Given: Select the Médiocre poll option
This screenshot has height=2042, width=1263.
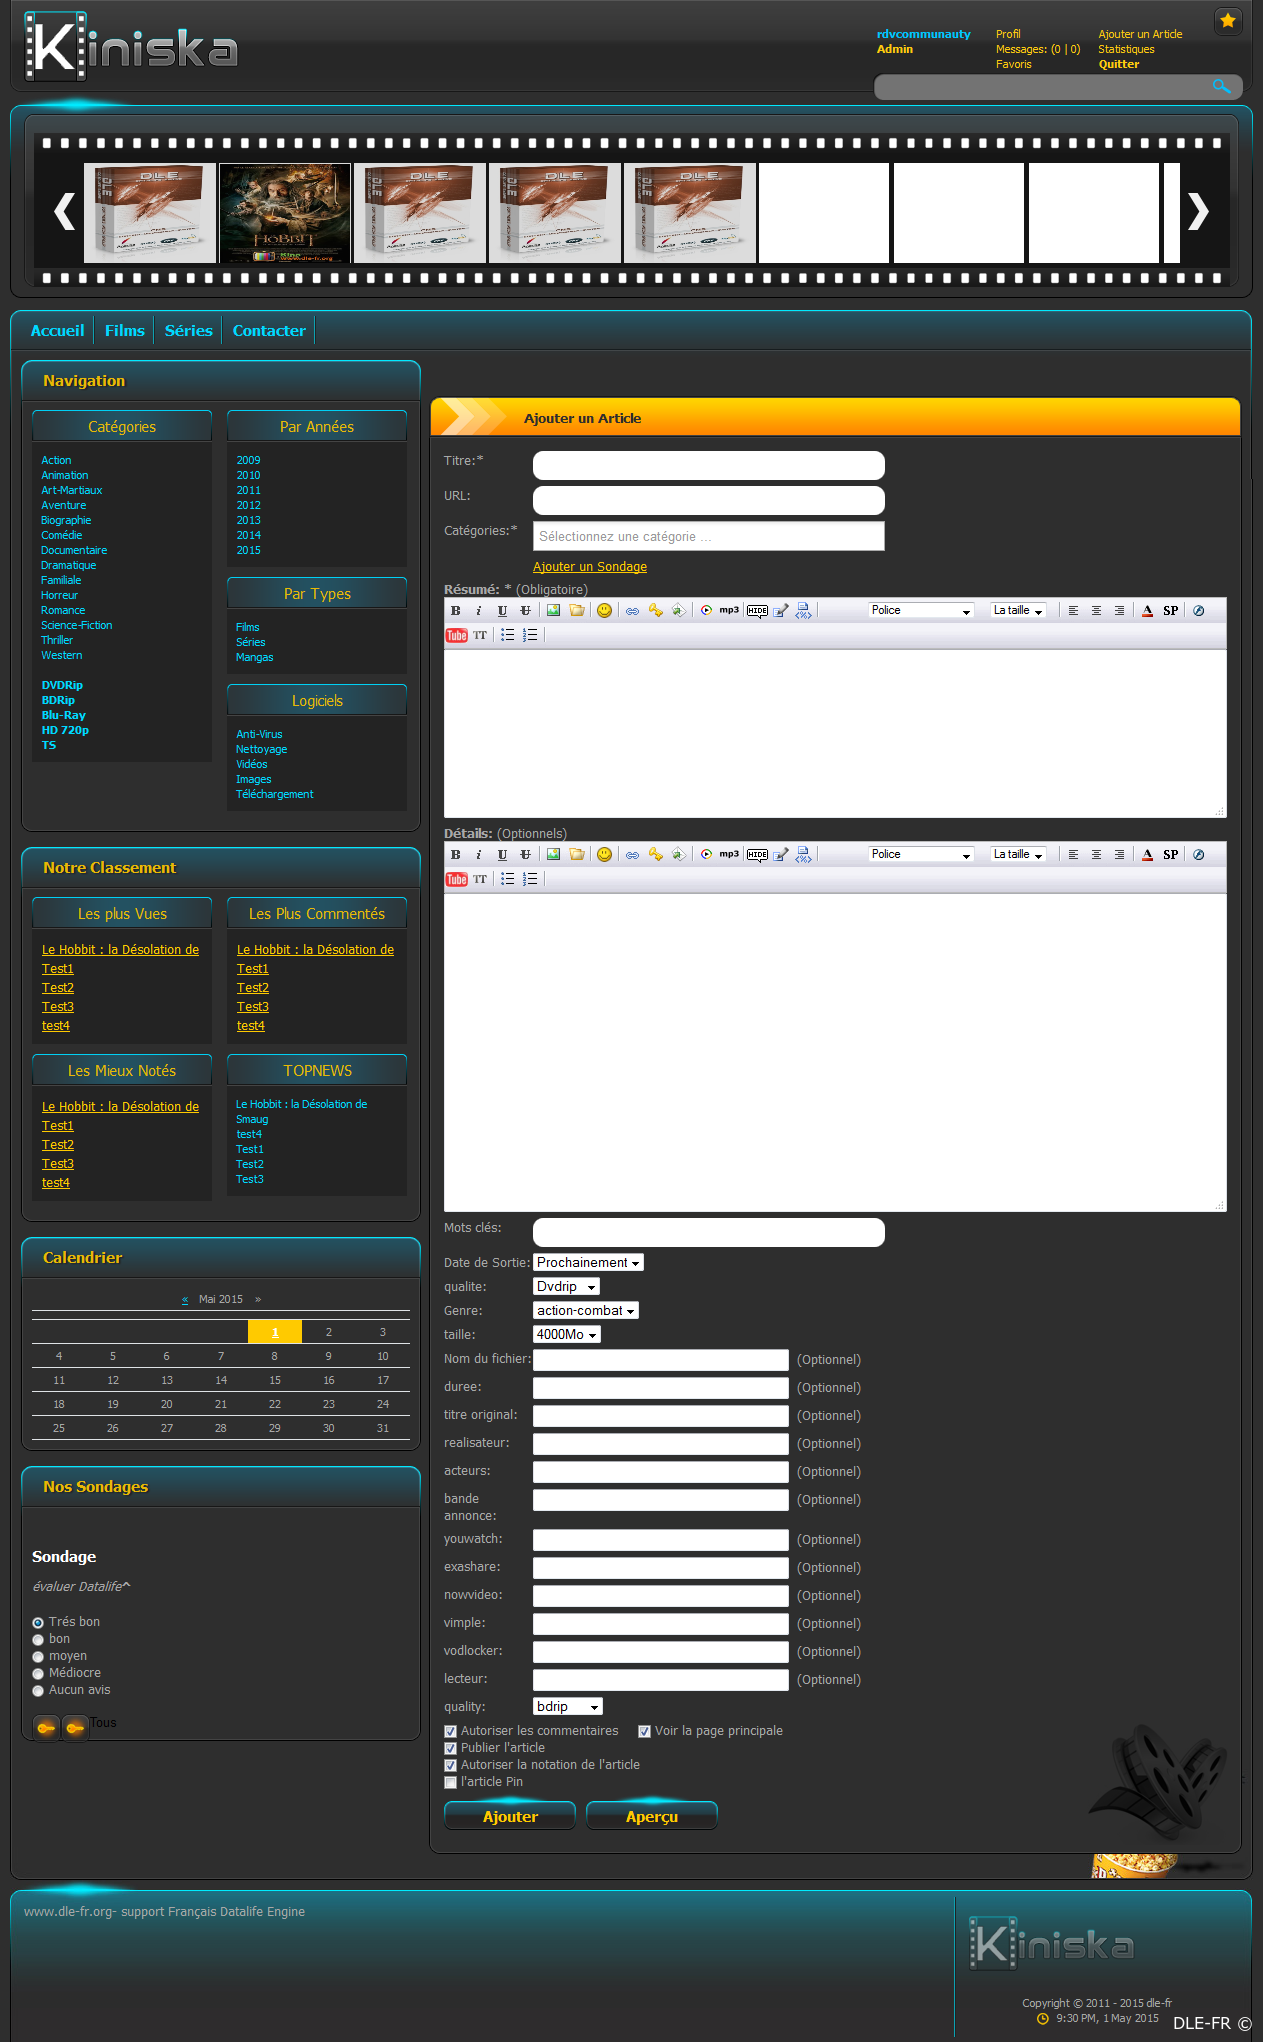Looking at the screenshot, I should coord(38,1674).
